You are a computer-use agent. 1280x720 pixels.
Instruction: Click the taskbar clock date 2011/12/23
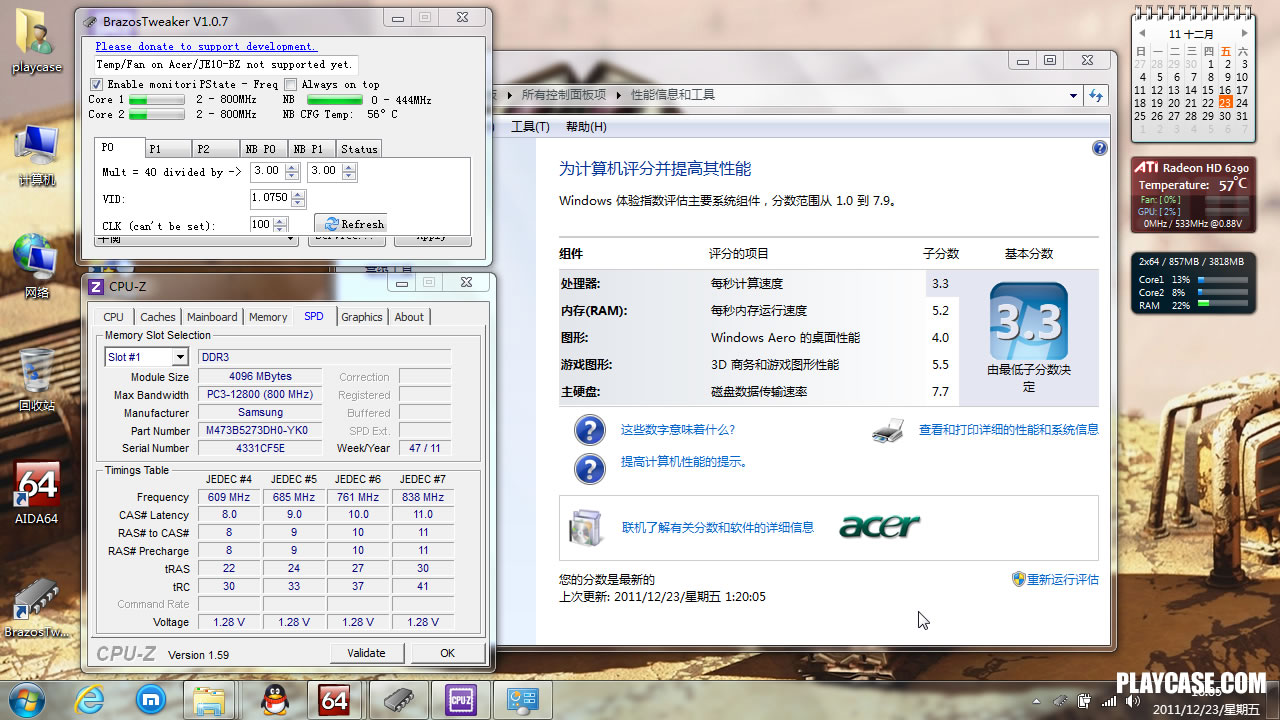[x=1206, y=709]
